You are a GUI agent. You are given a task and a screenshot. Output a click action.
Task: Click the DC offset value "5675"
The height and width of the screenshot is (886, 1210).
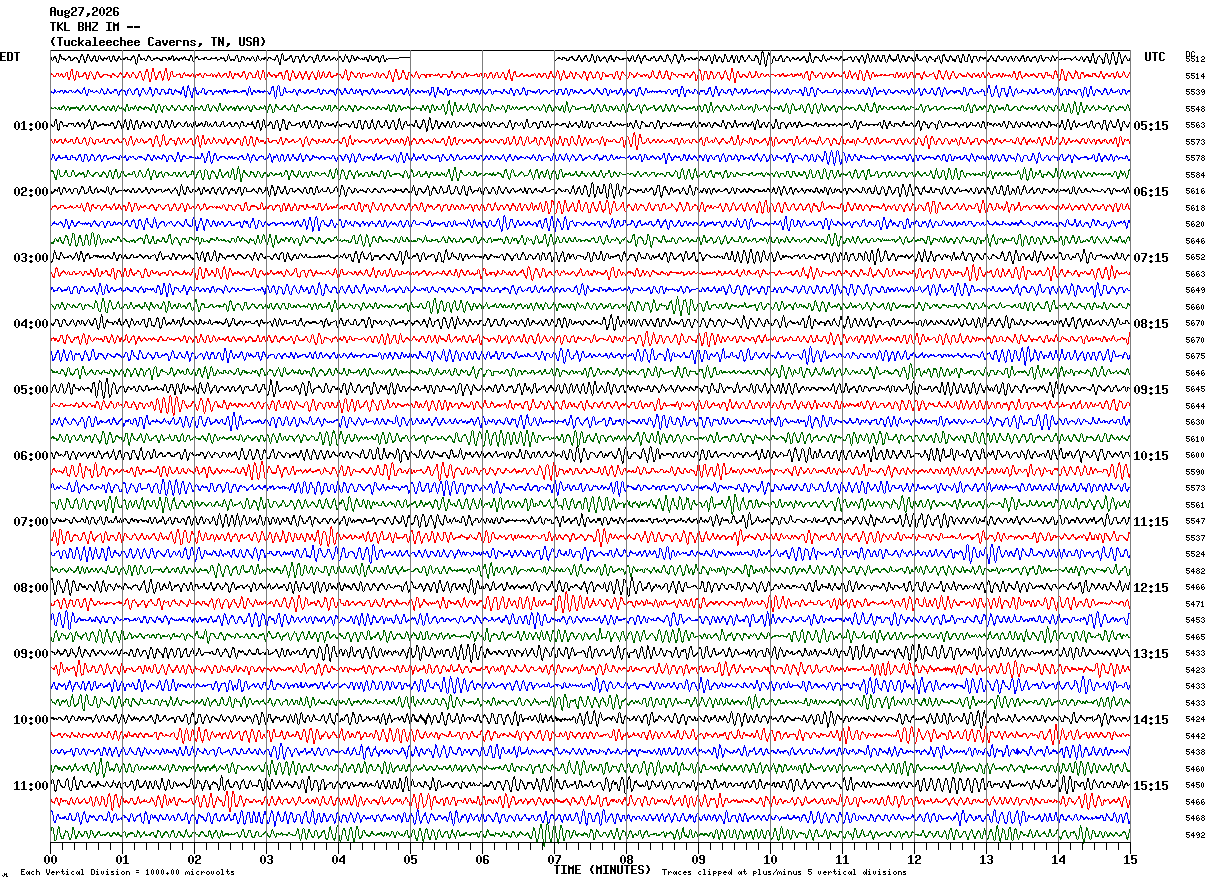pyautogui.click(x=1195, y=357)
